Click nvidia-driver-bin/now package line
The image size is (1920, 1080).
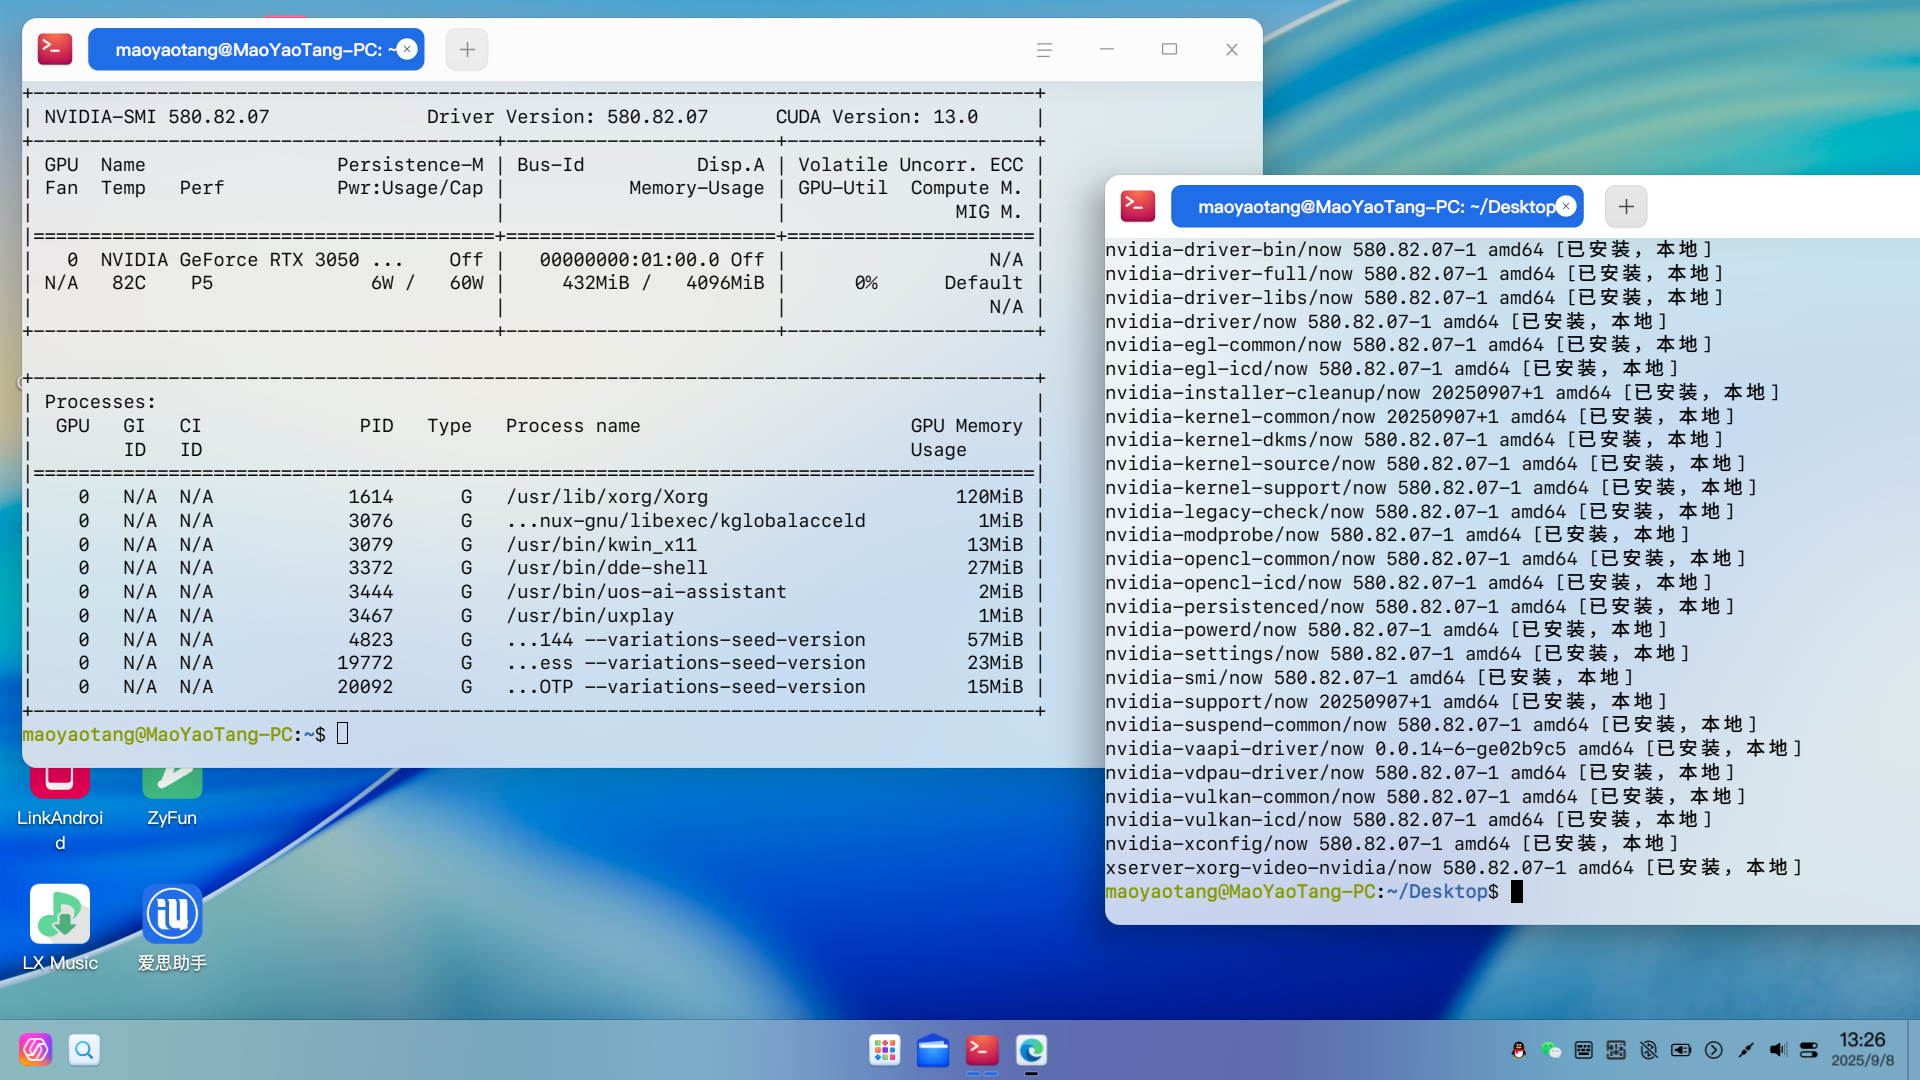pyautogui.click(x=1408, y=250)
